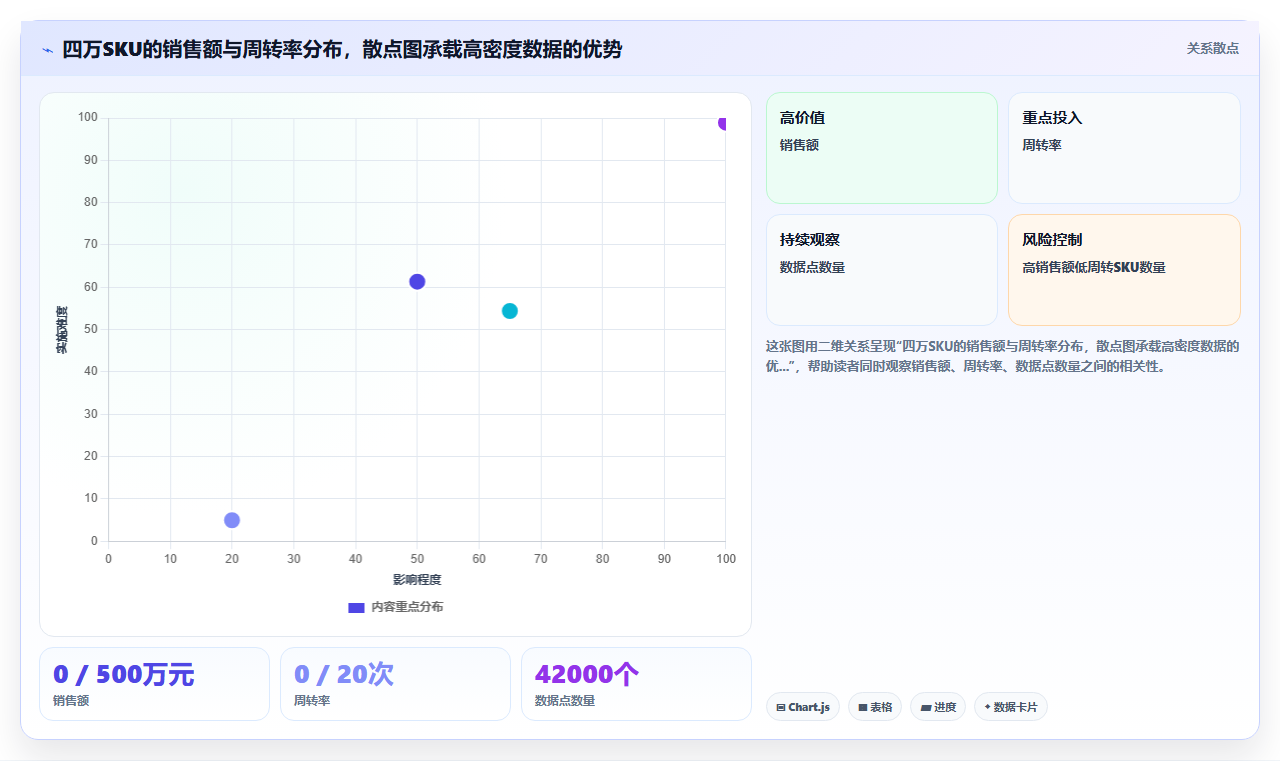Click the description paragraph starting 这张图用二维关系

coord(1003,356)
